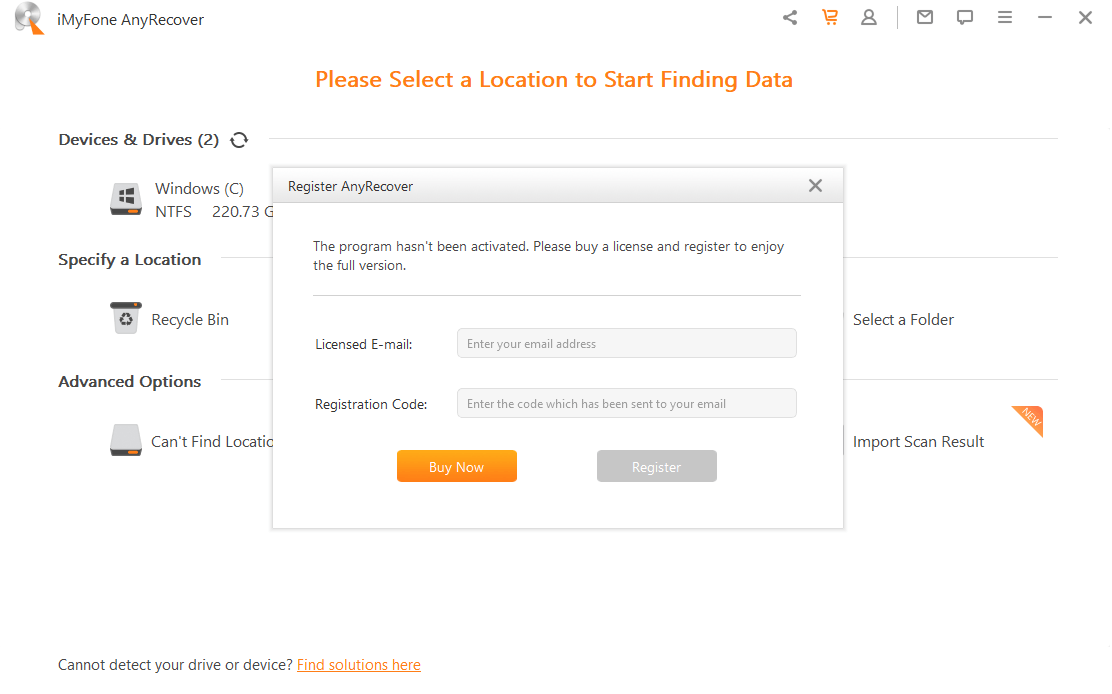Viewport: 1112px width, 694px height.
Task: Refresh the Devices & Drives list
Action: pos(238,140)
